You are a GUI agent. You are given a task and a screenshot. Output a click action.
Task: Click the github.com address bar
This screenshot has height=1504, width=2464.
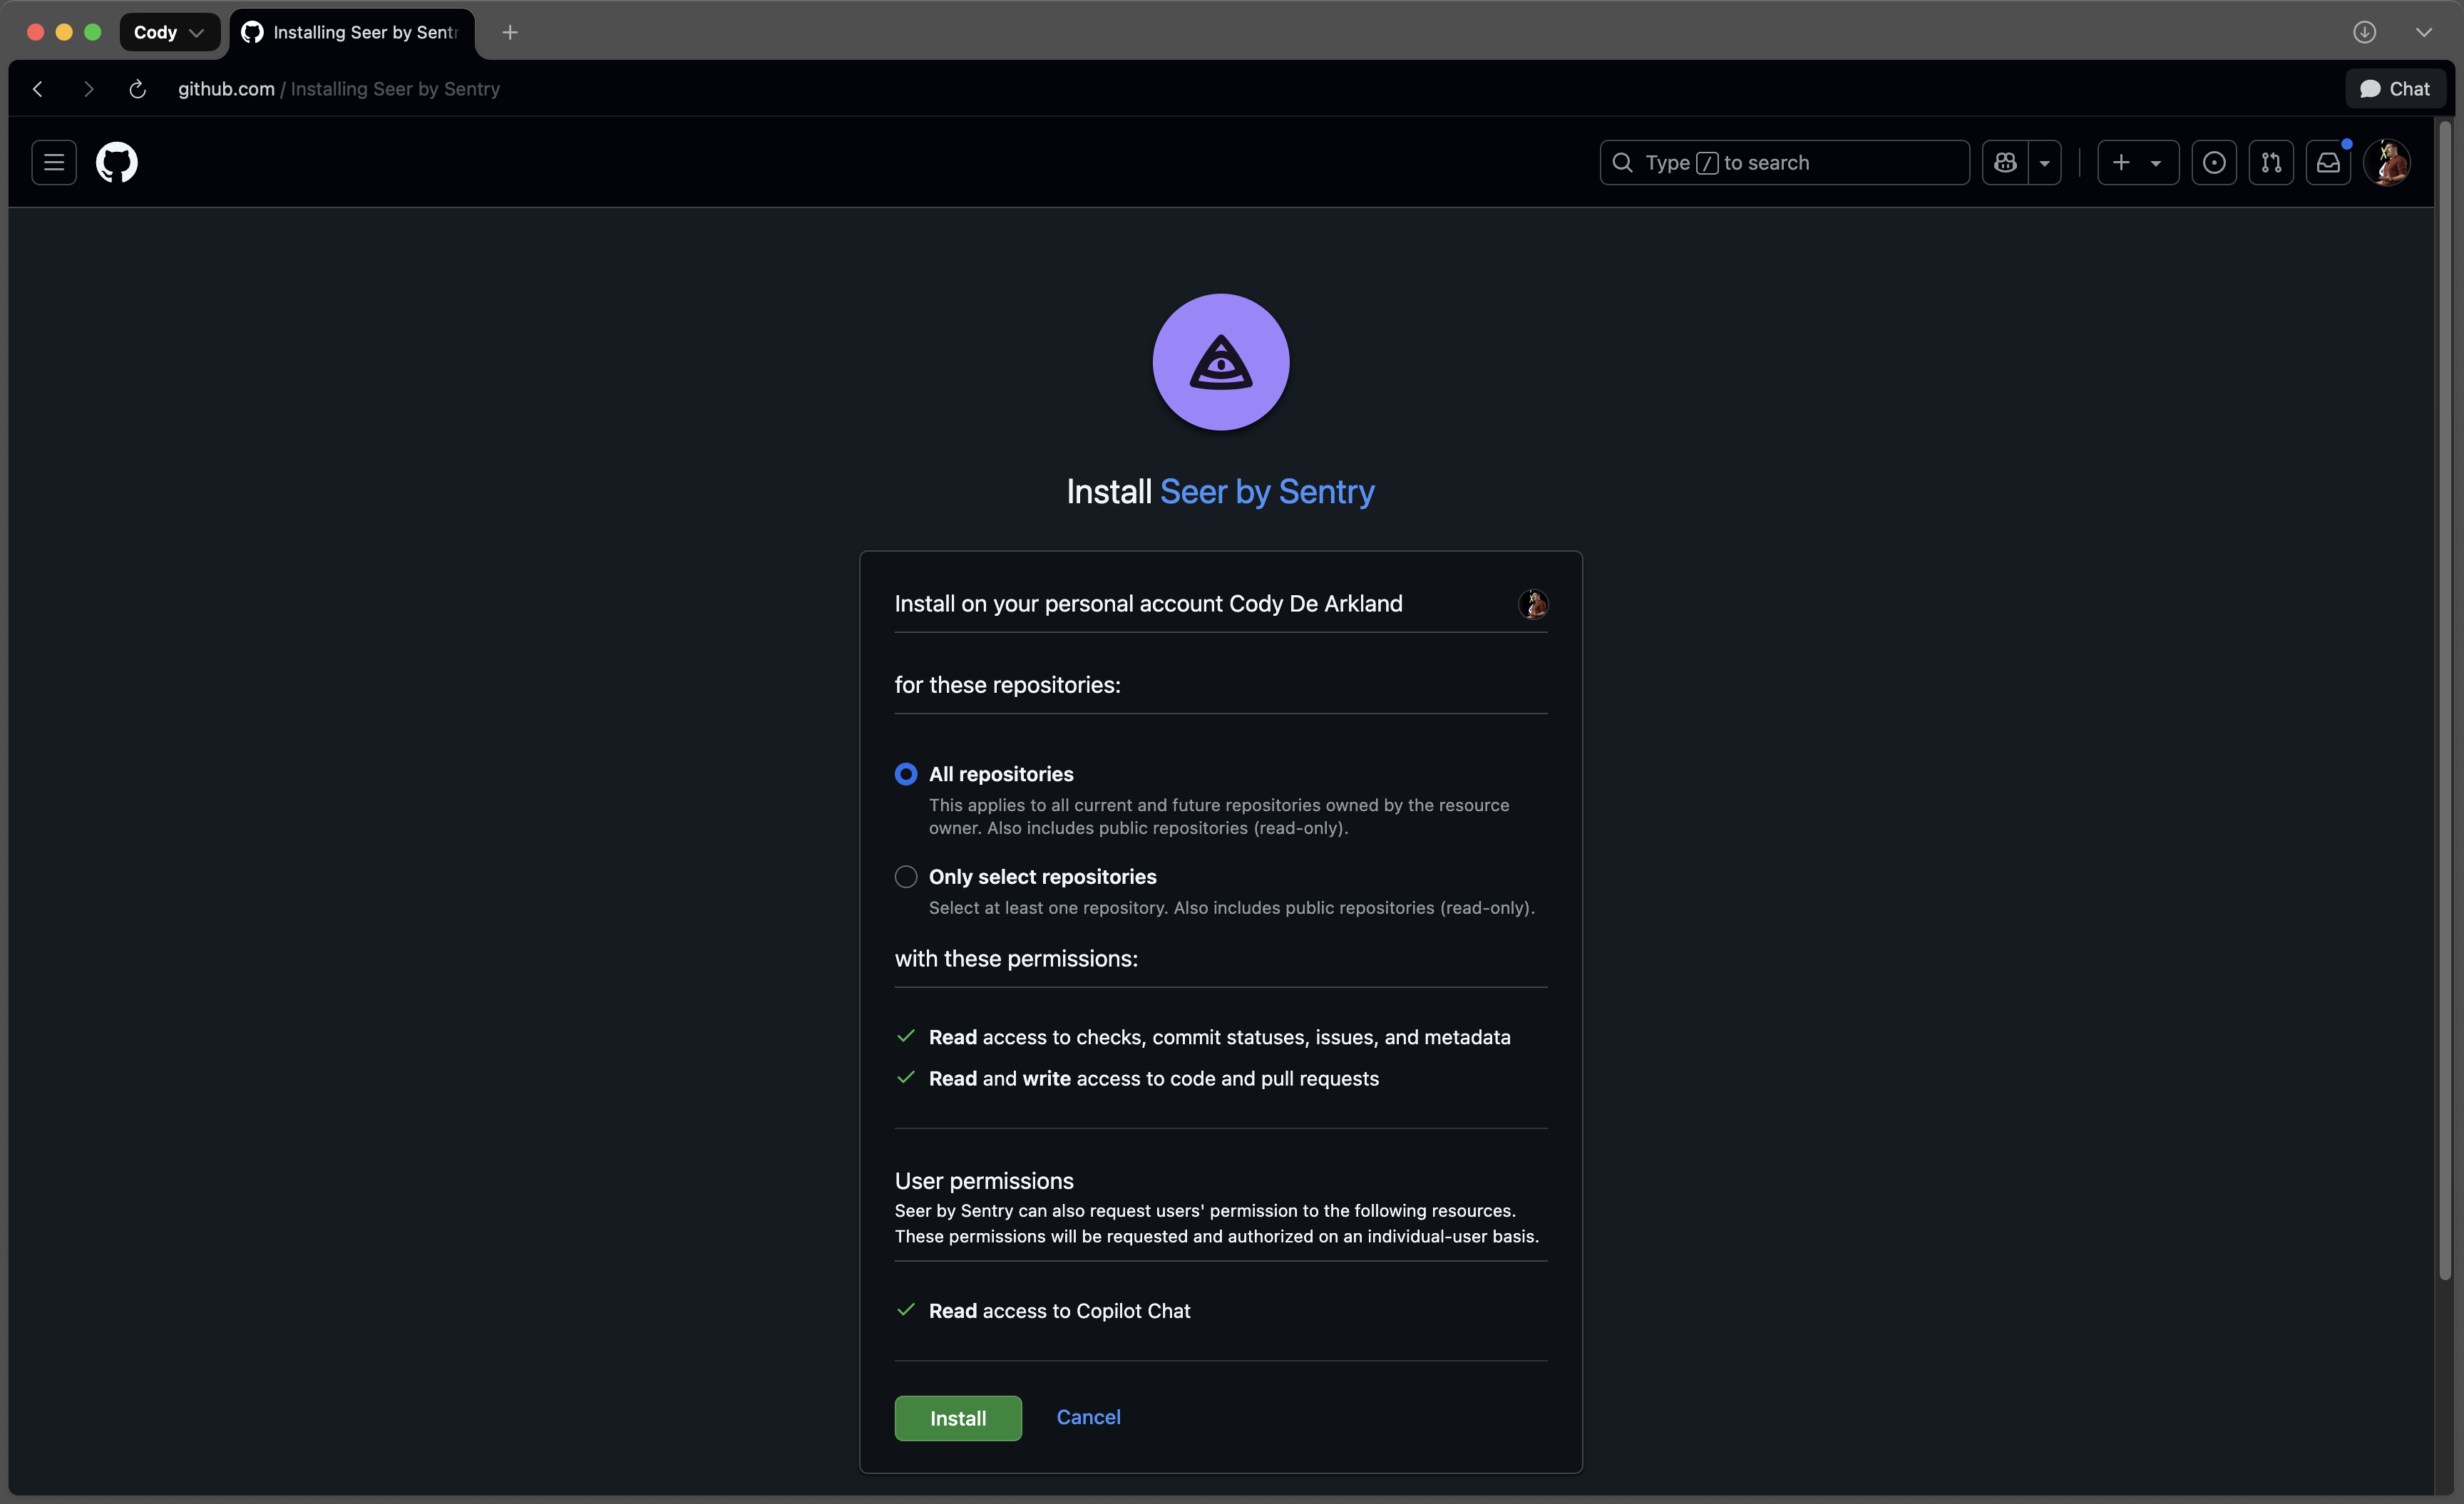coord(339,89)
